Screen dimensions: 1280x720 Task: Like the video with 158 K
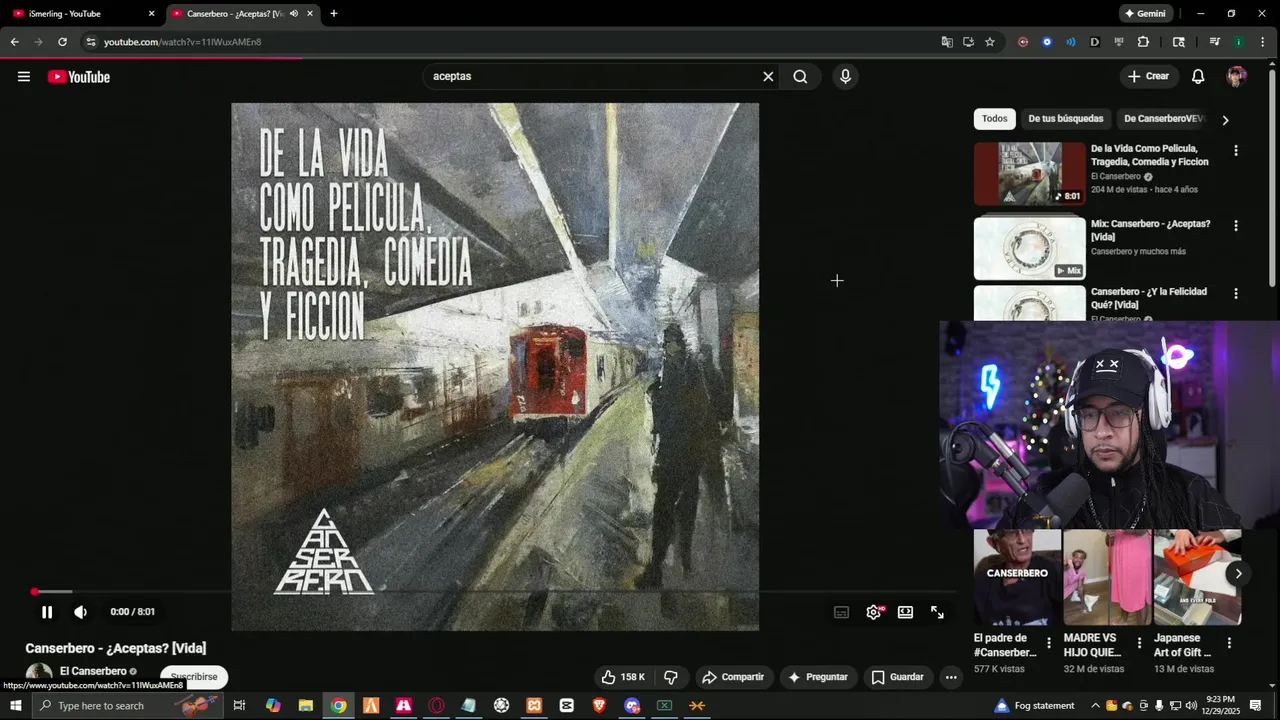click(623, 677)
